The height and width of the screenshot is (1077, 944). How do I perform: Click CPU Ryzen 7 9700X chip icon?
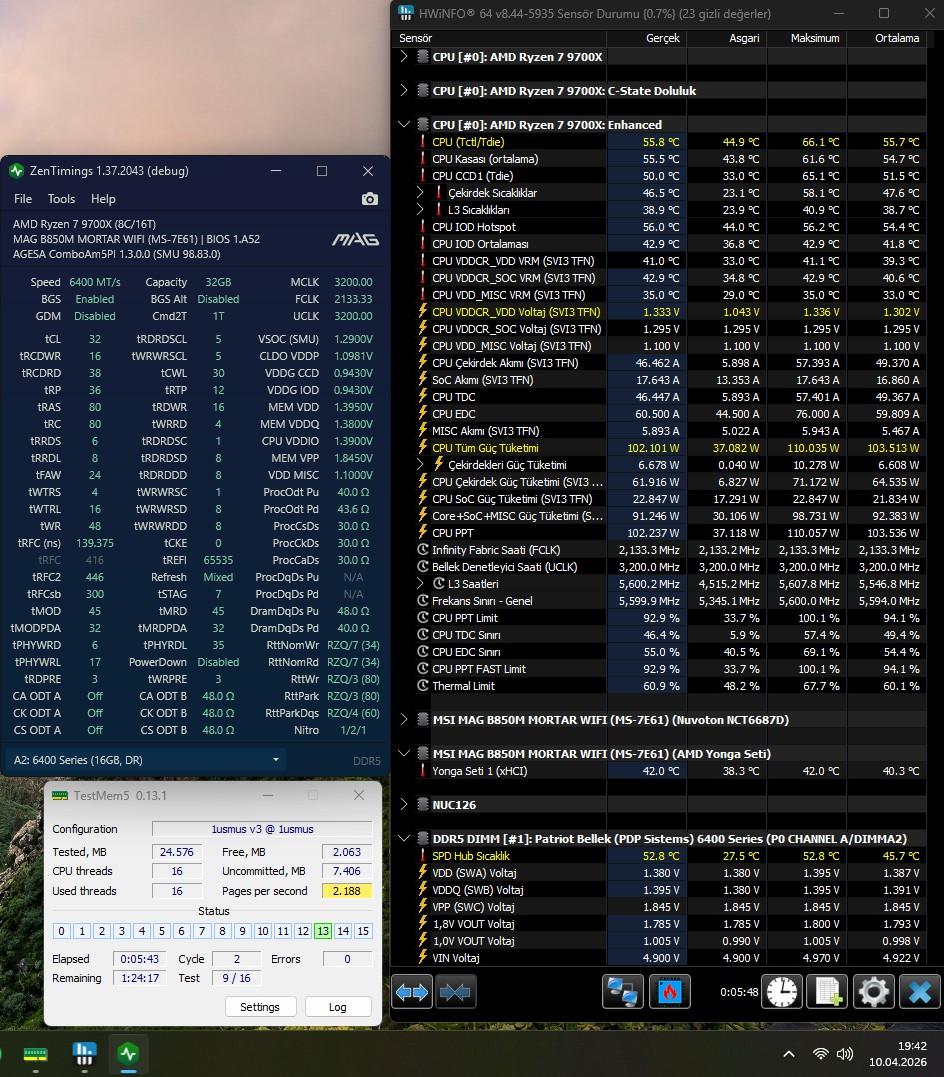(423, 57)
